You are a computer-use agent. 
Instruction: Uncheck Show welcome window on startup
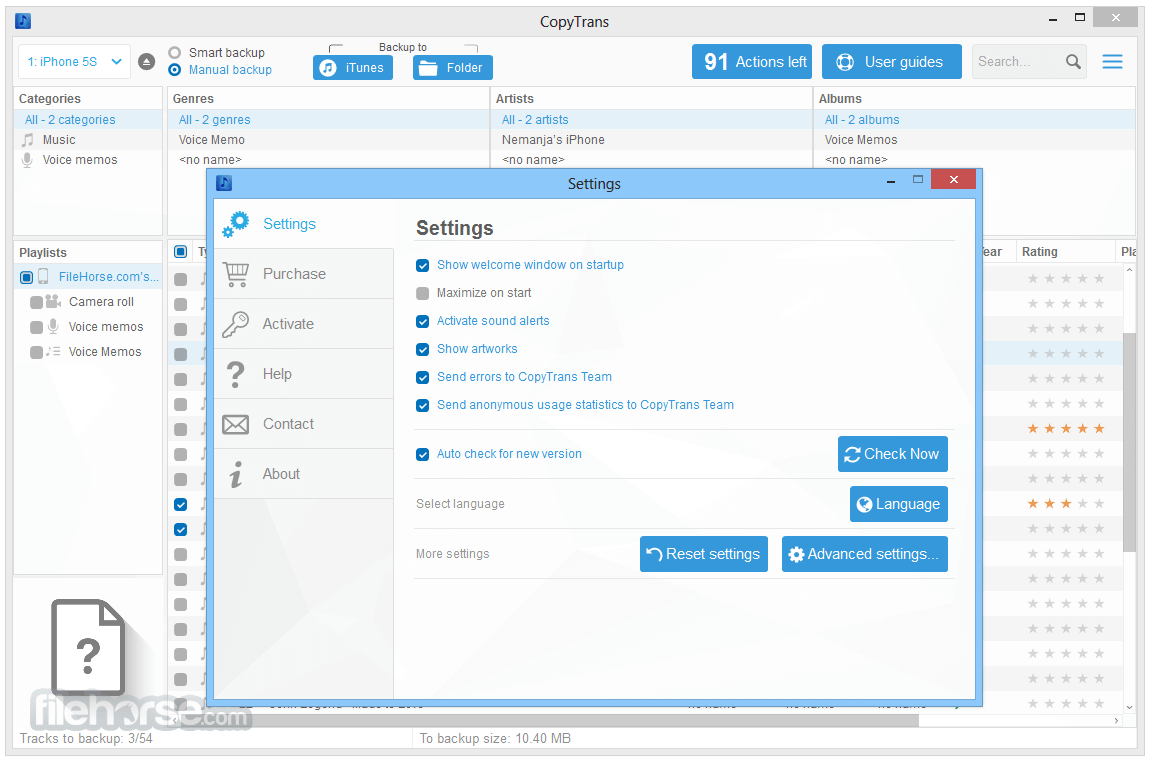422,265
